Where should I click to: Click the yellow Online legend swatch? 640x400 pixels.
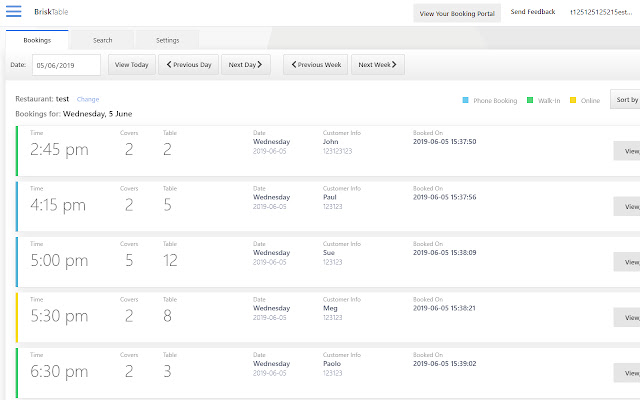click(x=573, y=100)
